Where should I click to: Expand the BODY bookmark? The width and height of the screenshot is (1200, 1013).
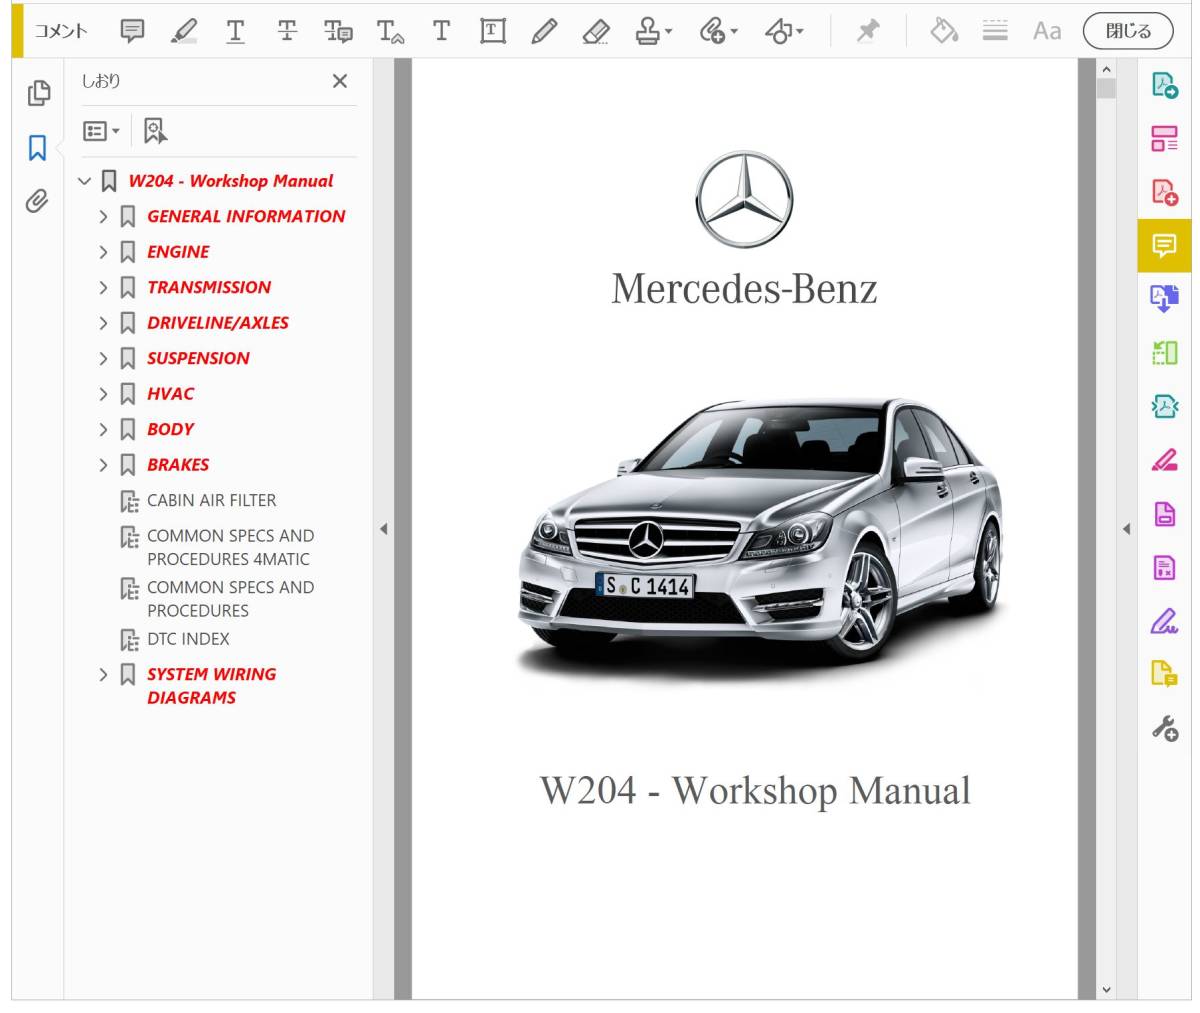[103, 429]
